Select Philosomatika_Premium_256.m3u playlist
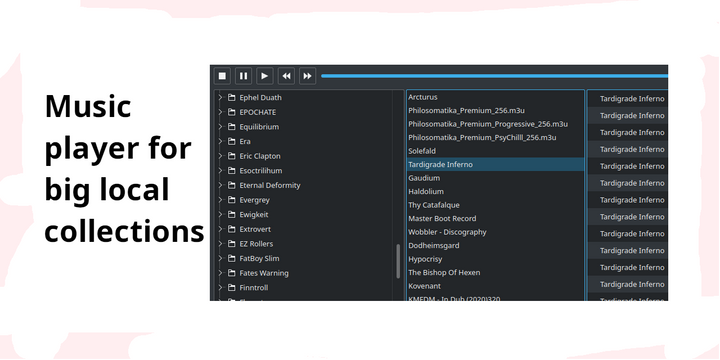Screen dimensions: 720x360 tap(495, 111)
